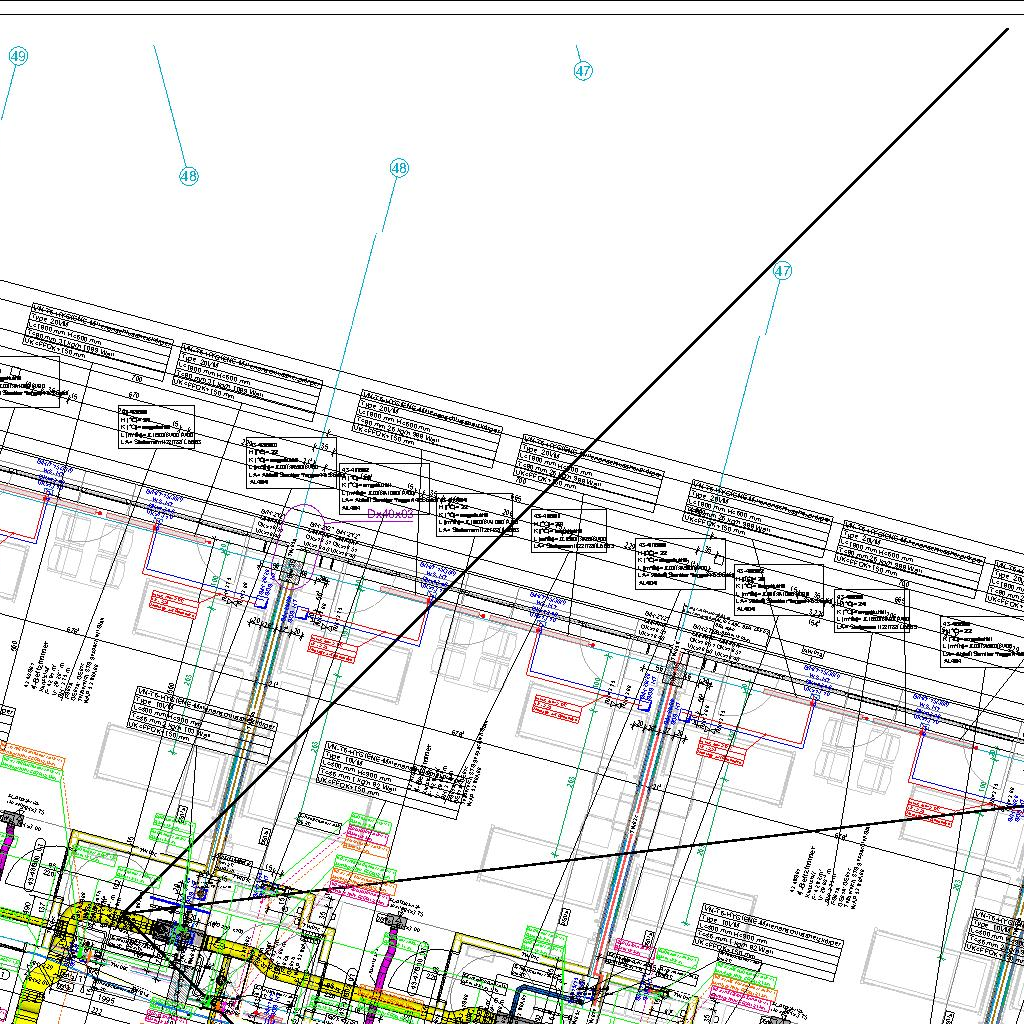Select the grid bubble 48 above the purple ellipse
1024x1024 pixels.
(x=399, y=168)
